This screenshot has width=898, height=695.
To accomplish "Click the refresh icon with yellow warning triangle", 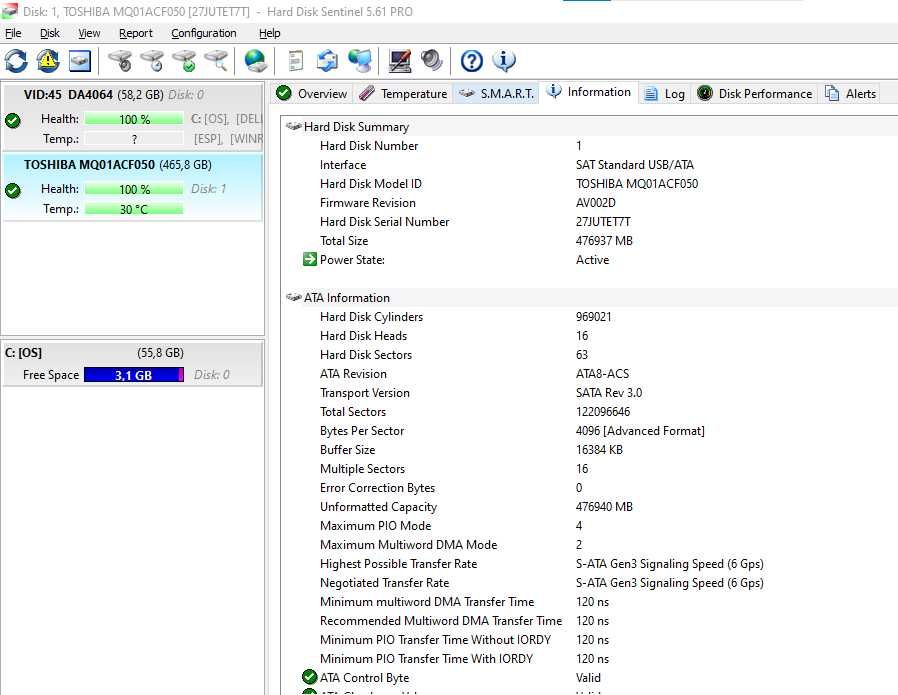I will tap(48, 61).
